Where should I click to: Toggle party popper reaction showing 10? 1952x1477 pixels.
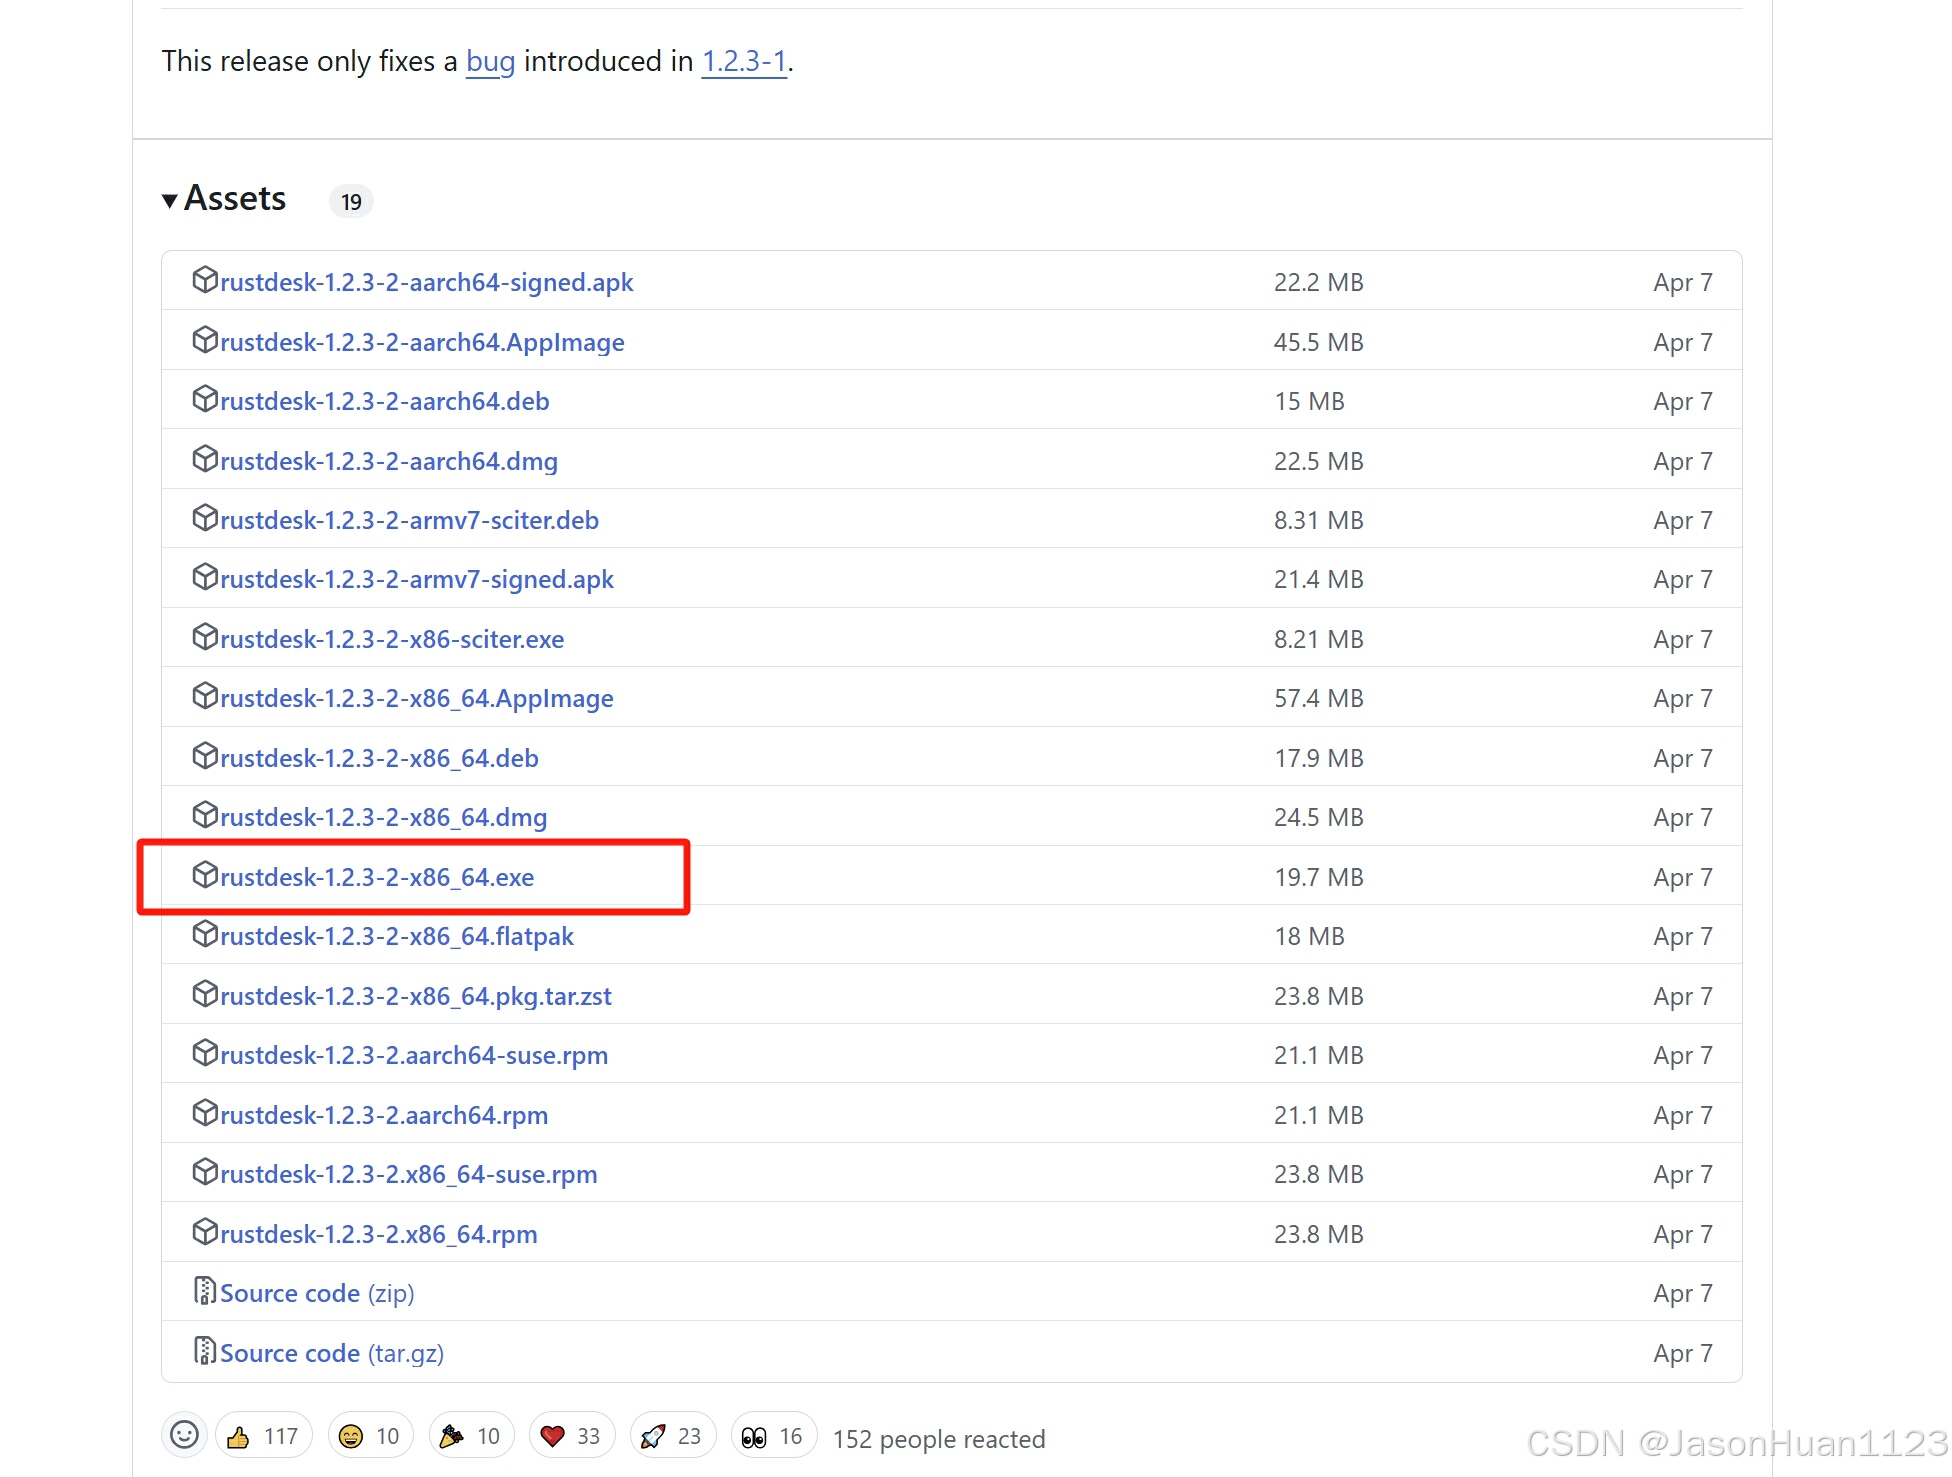click(x=471, y=1436)
